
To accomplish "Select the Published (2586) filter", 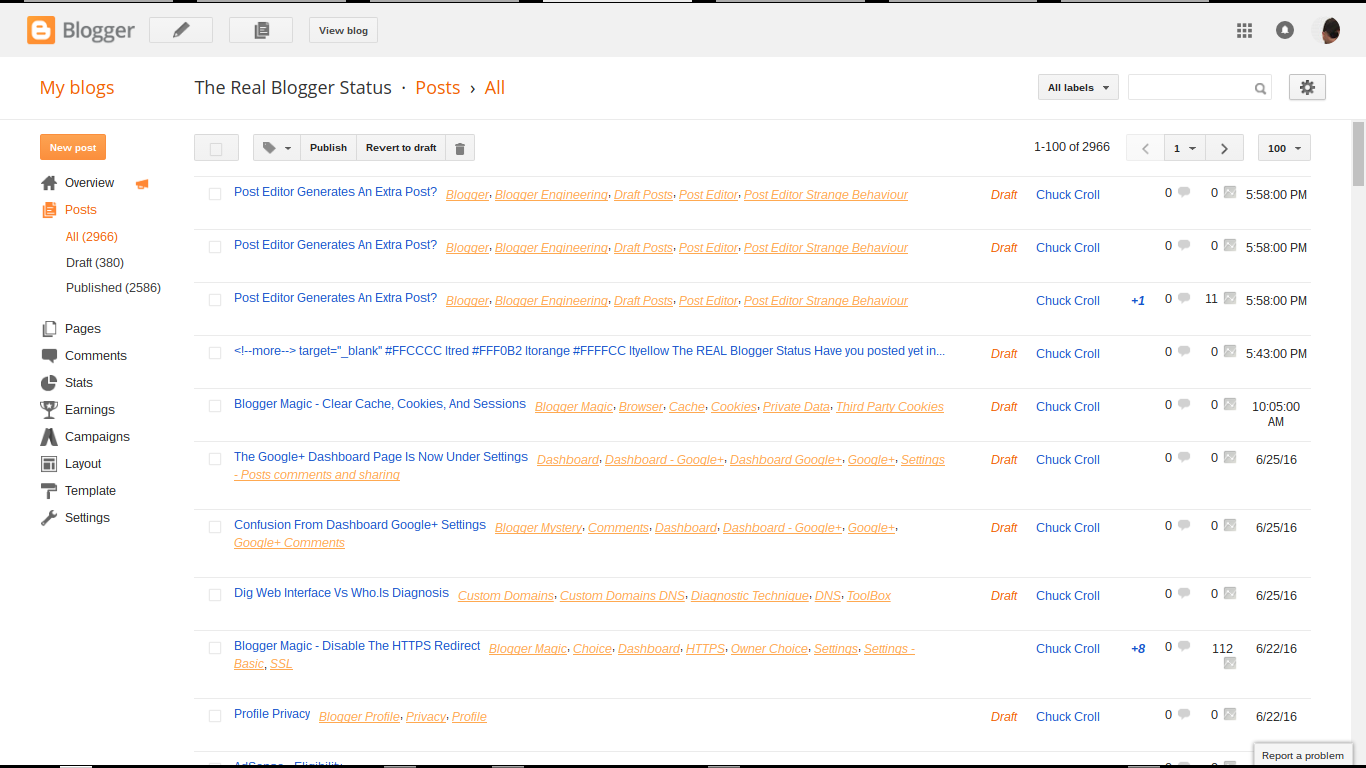I will pos(113,288).
